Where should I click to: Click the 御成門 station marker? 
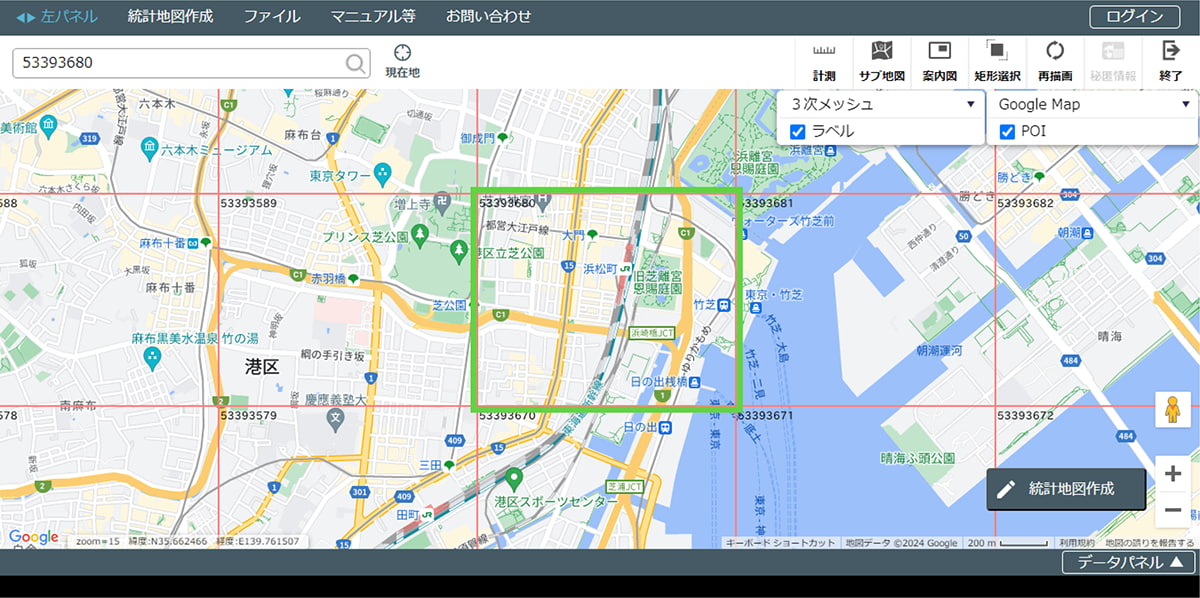[x=503, y=137]
